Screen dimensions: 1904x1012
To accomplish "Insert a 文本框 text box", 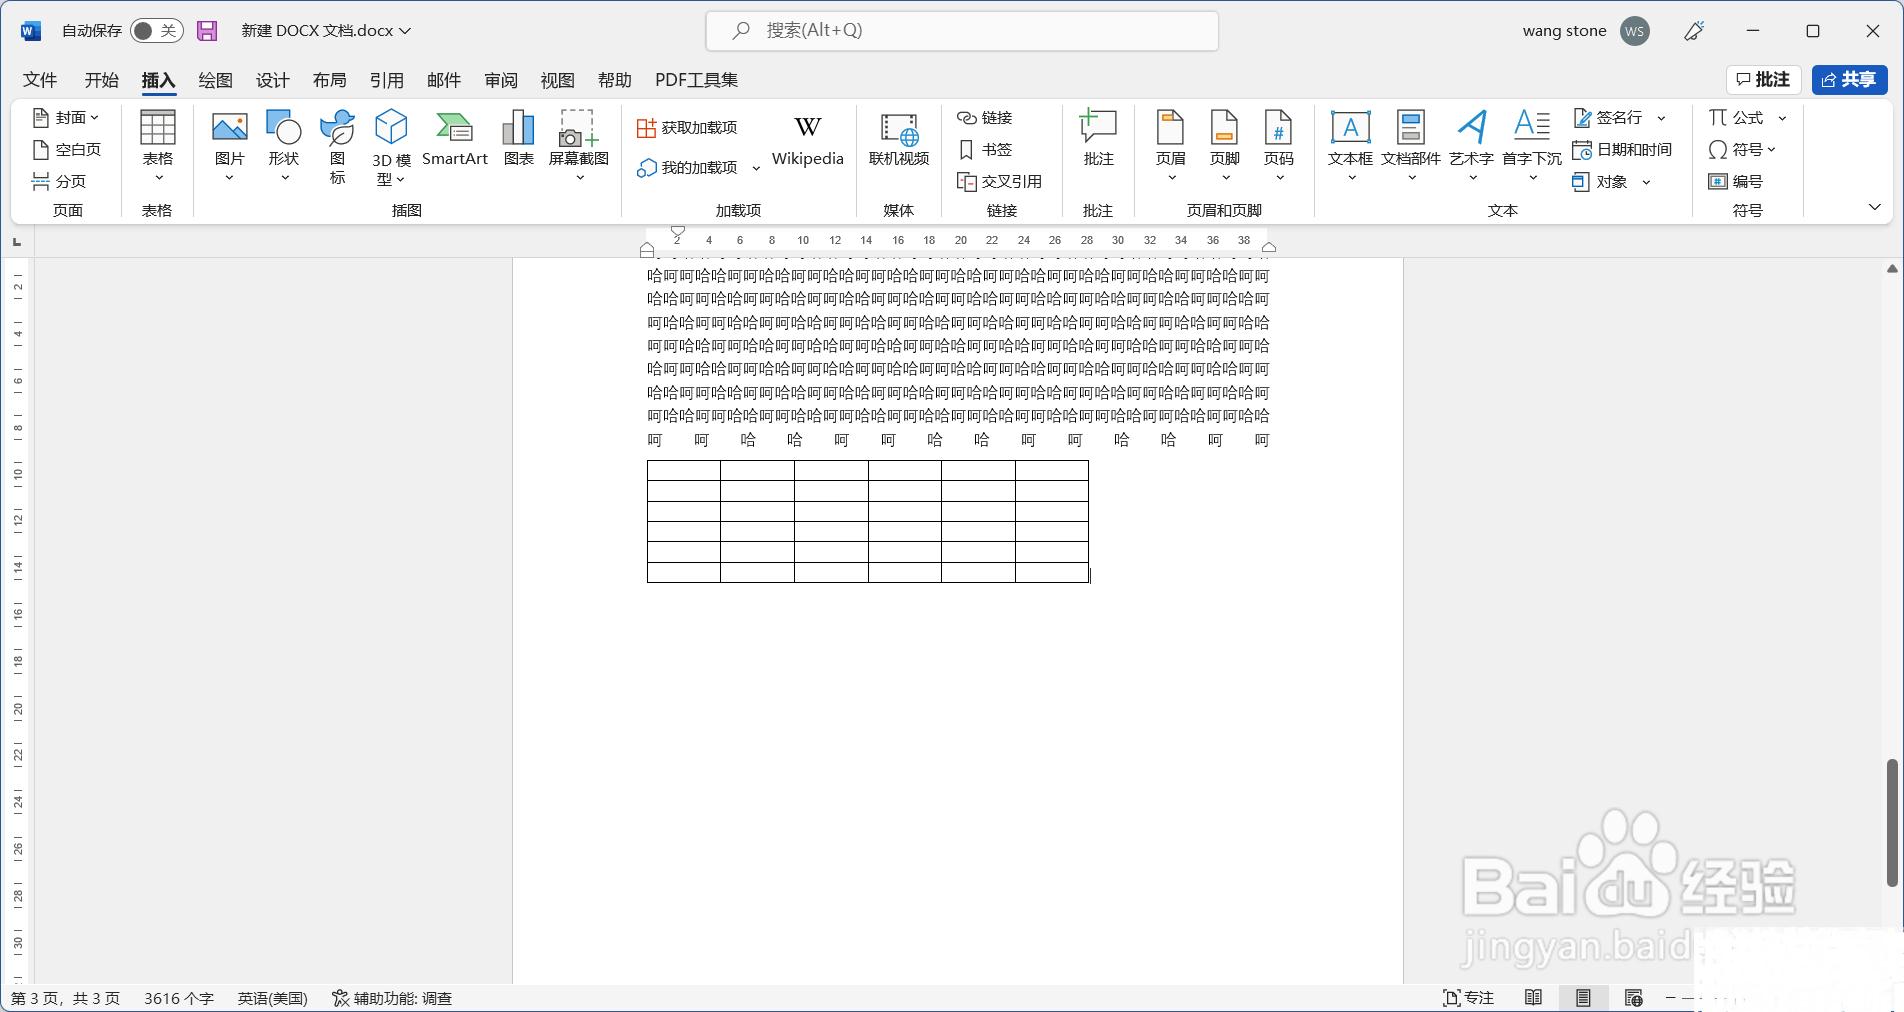I will point(1349,138).
